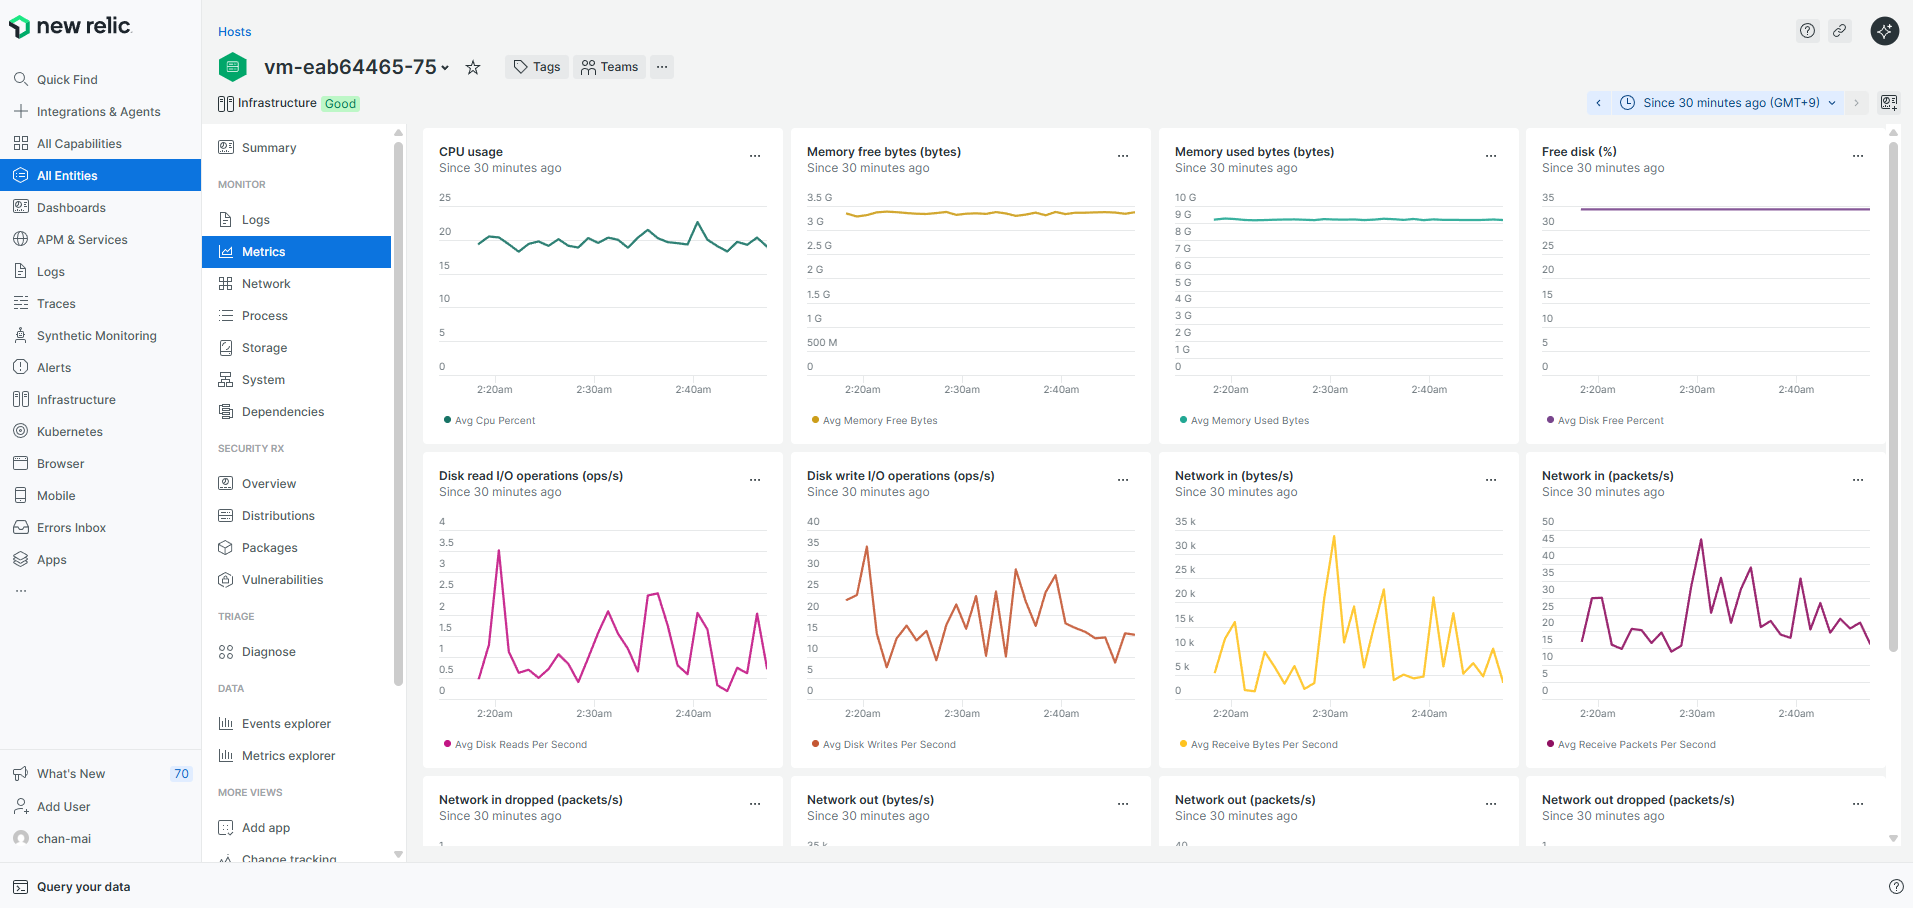Open the Process view

point(296,315)
